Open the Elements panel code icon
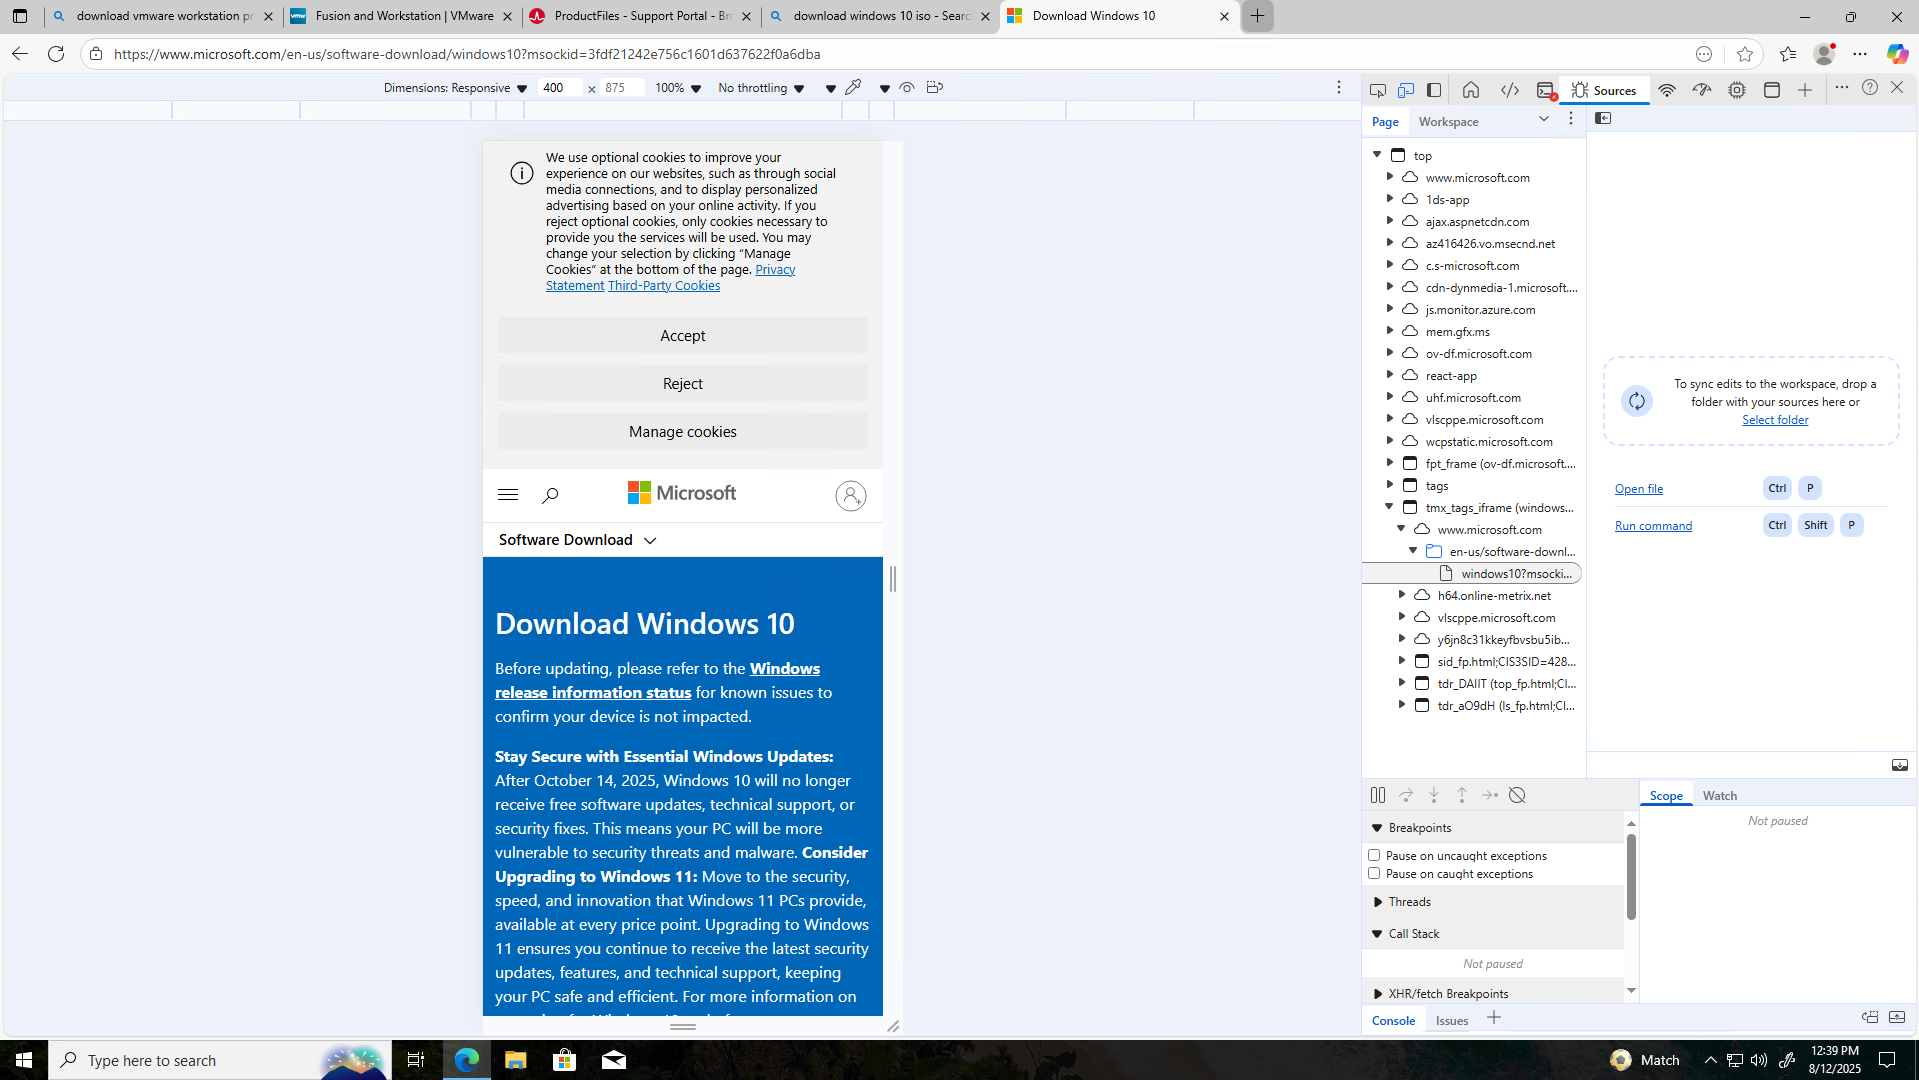The width and height of the screenshot is (1919, 1080). pyautogui.click(x=1509, y=90)
